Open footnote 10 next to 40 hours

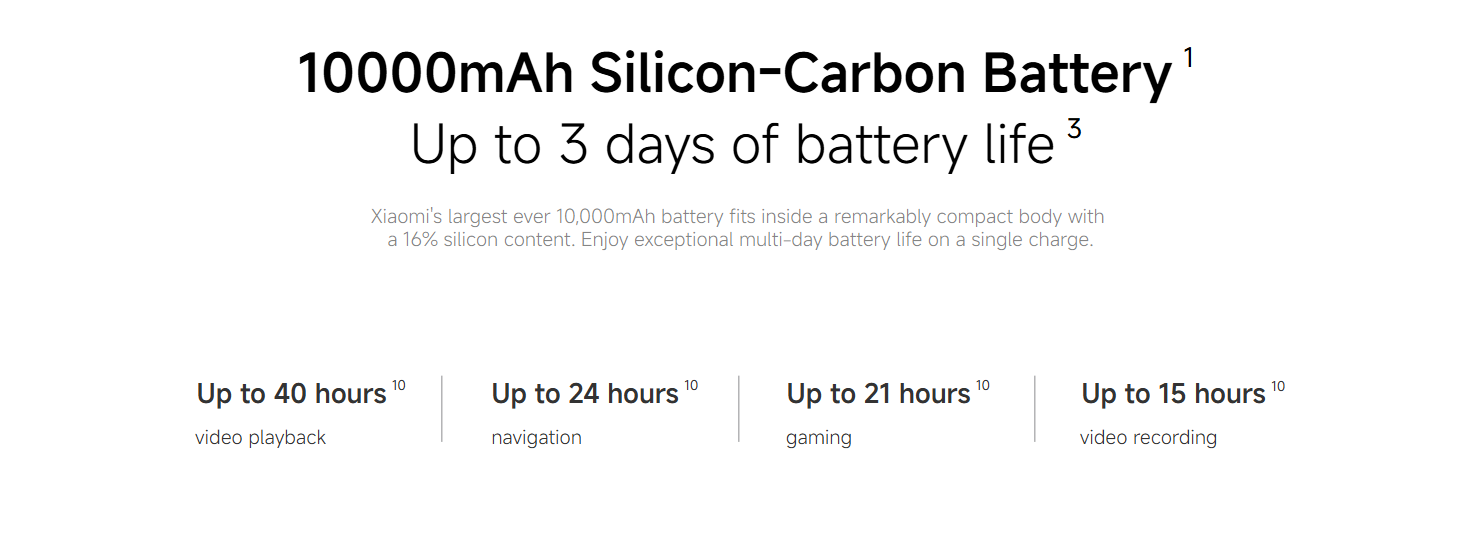pyautogui.click(x=398, y=386)
